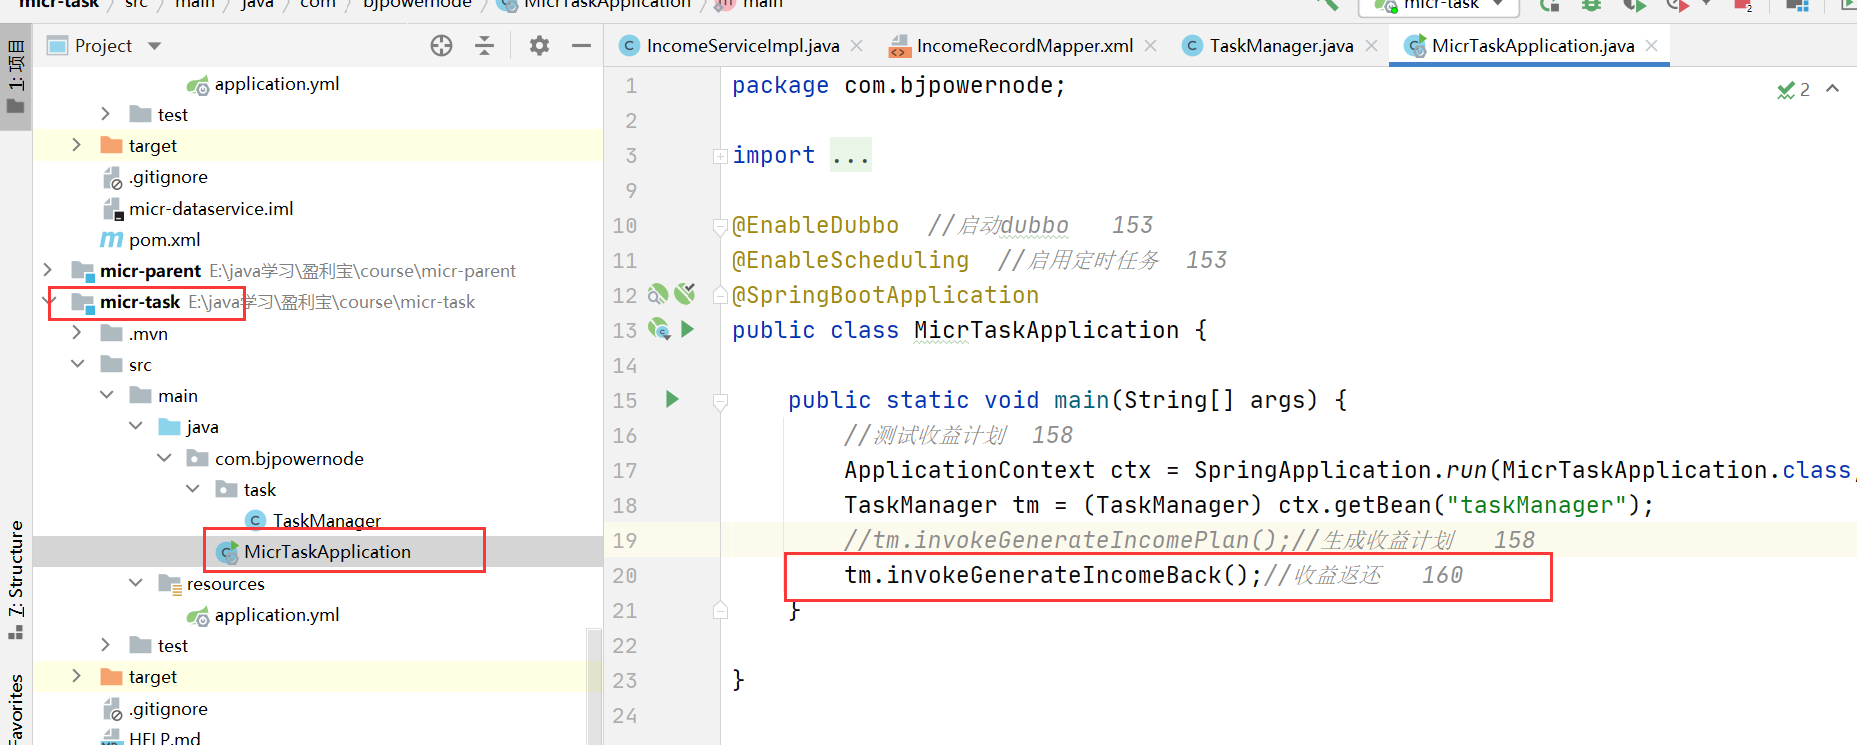
Task: Click the build hammer icon in toolbar
Action: coord(1328,5)
